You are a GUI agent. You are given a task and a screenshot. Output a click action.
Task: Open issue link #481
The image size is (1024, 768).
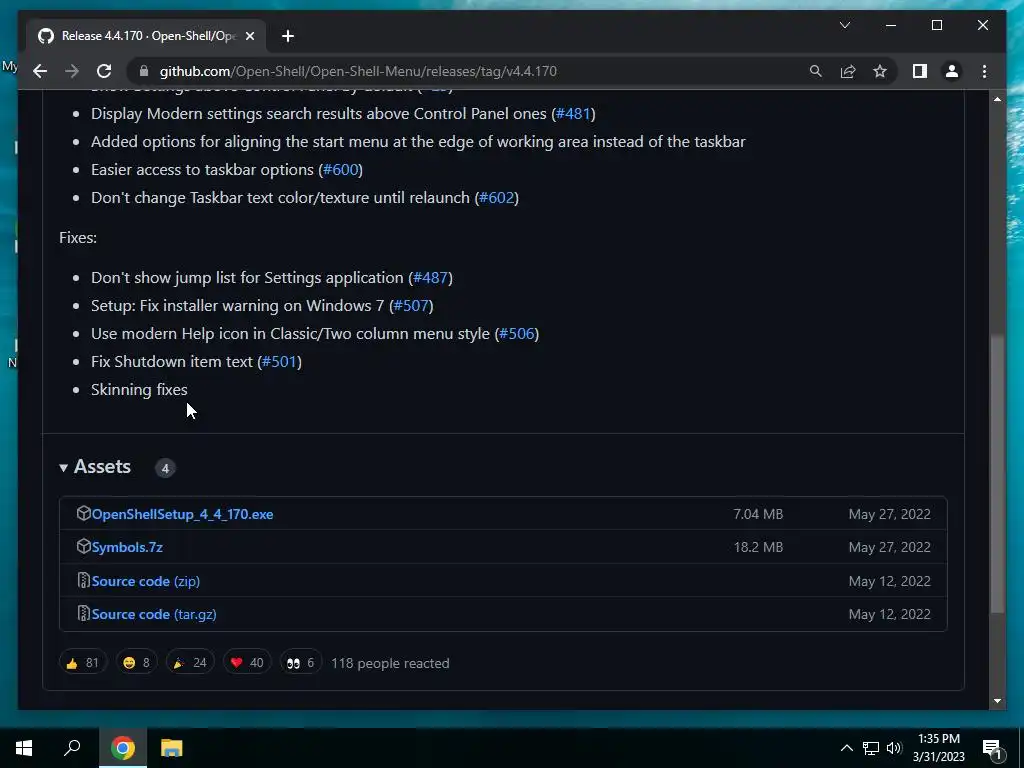click(x=573, y=114)
